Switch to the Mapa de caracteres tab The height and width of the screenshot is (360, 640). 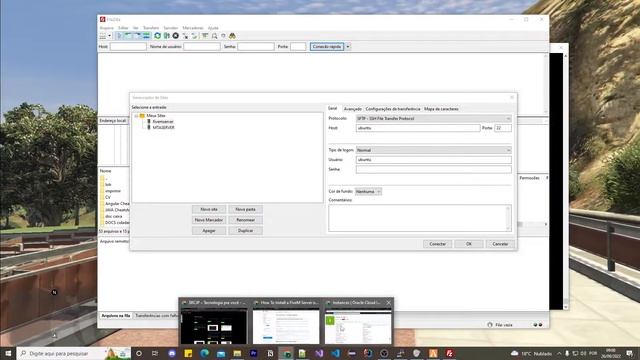(441, 109)
